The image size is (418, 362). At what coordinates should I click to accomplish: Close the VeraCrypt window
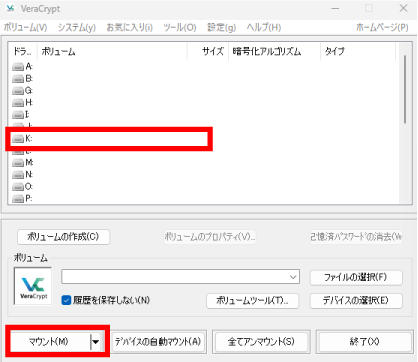[x=403, y=8]
